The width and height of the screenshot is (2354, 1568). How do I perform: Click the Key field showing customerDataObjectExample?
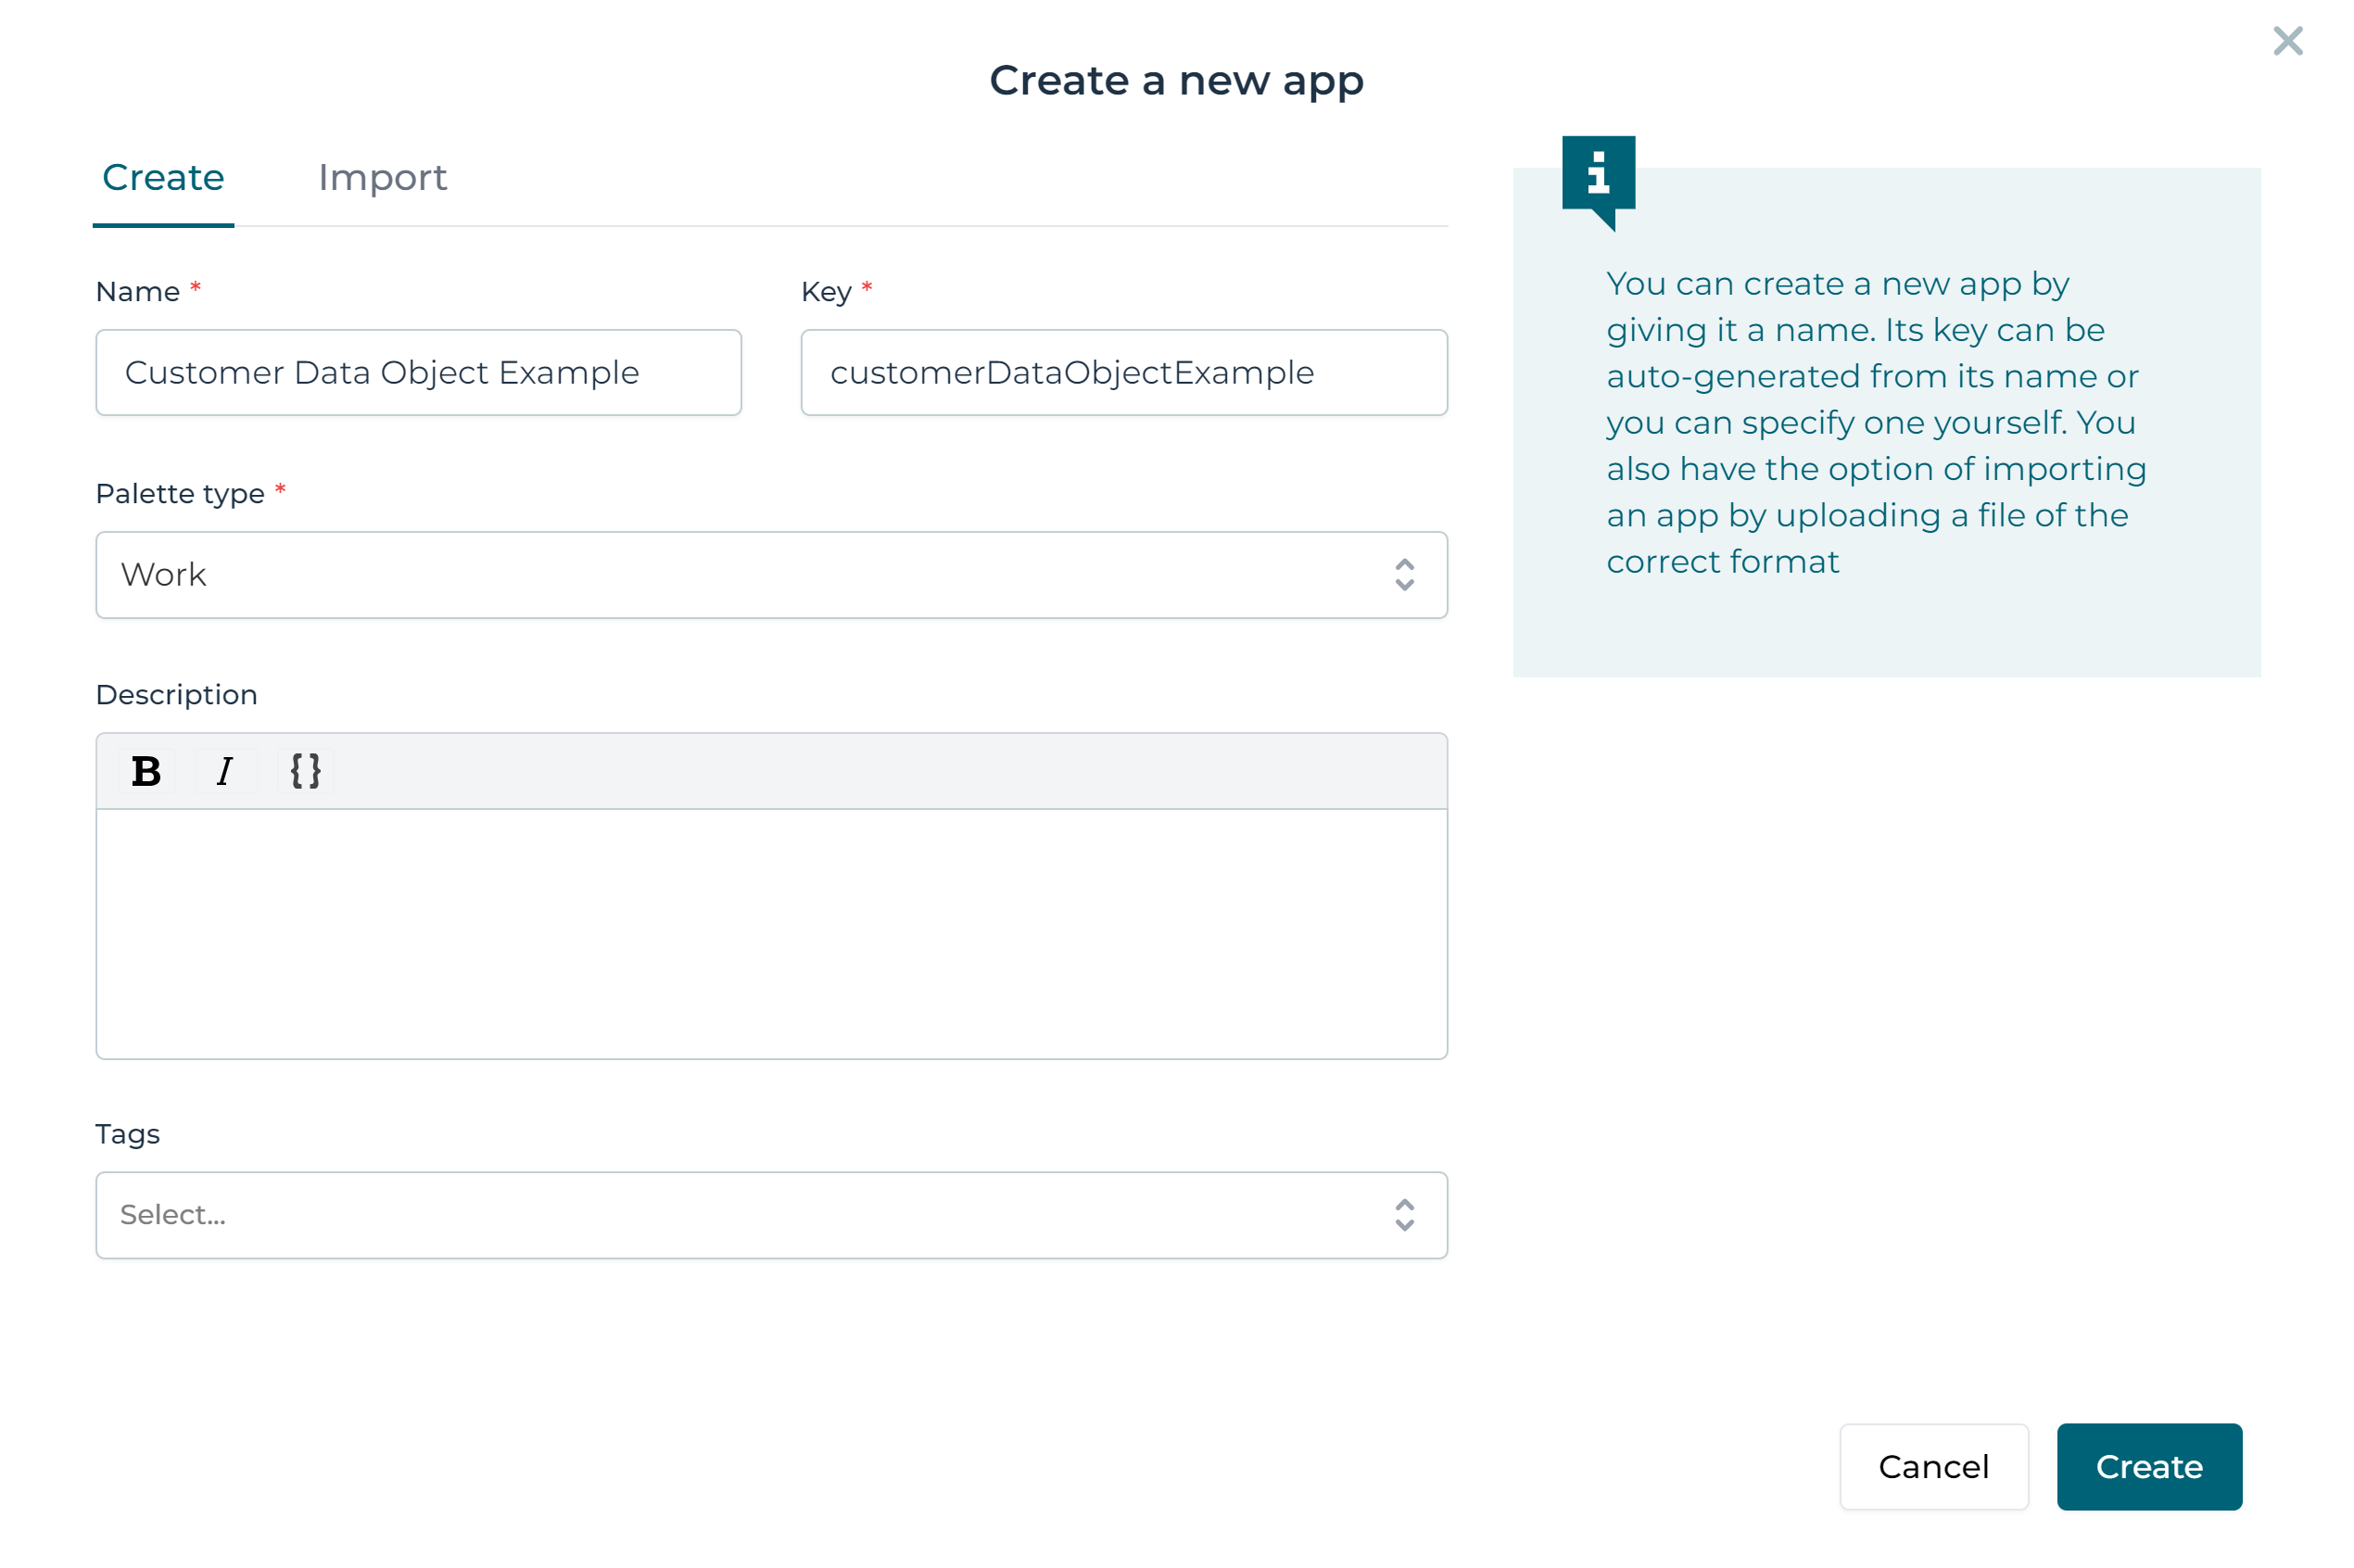pos(1123,372)
